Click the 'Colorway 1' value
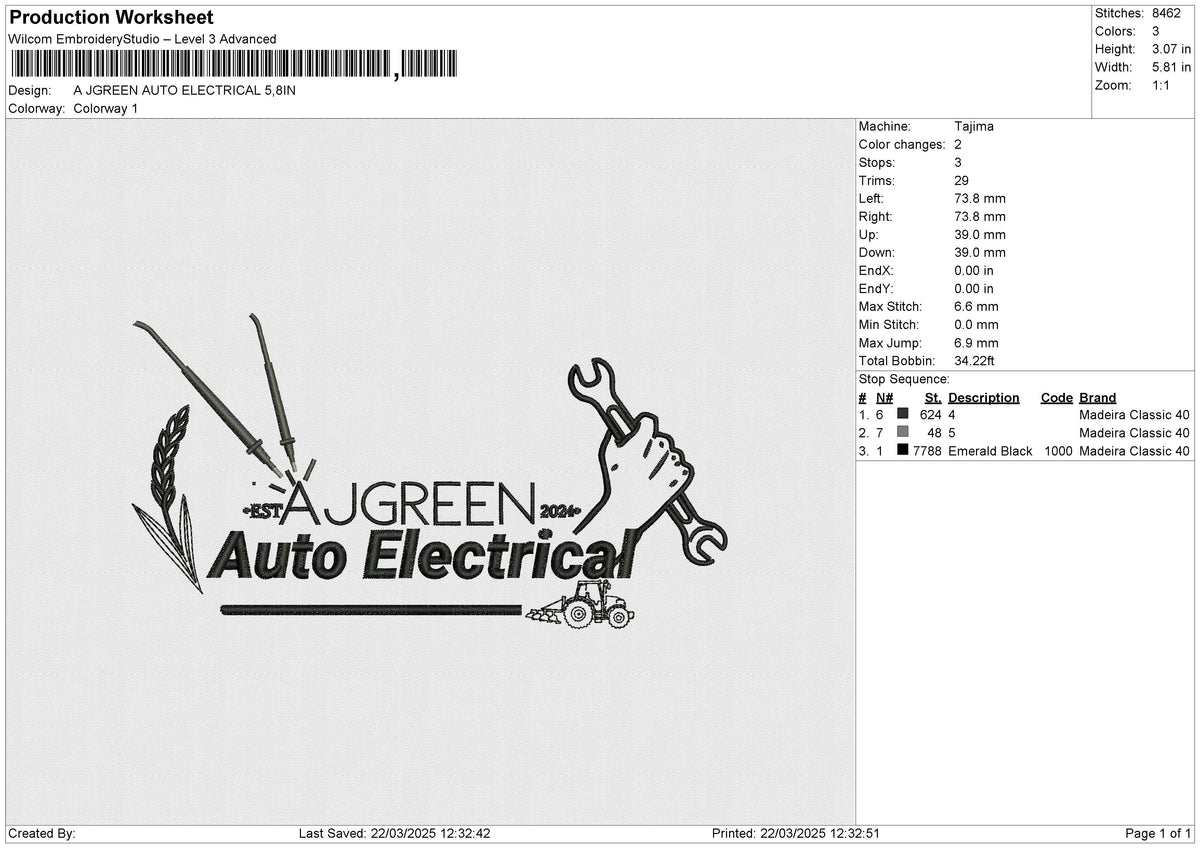 click(106, 108)
